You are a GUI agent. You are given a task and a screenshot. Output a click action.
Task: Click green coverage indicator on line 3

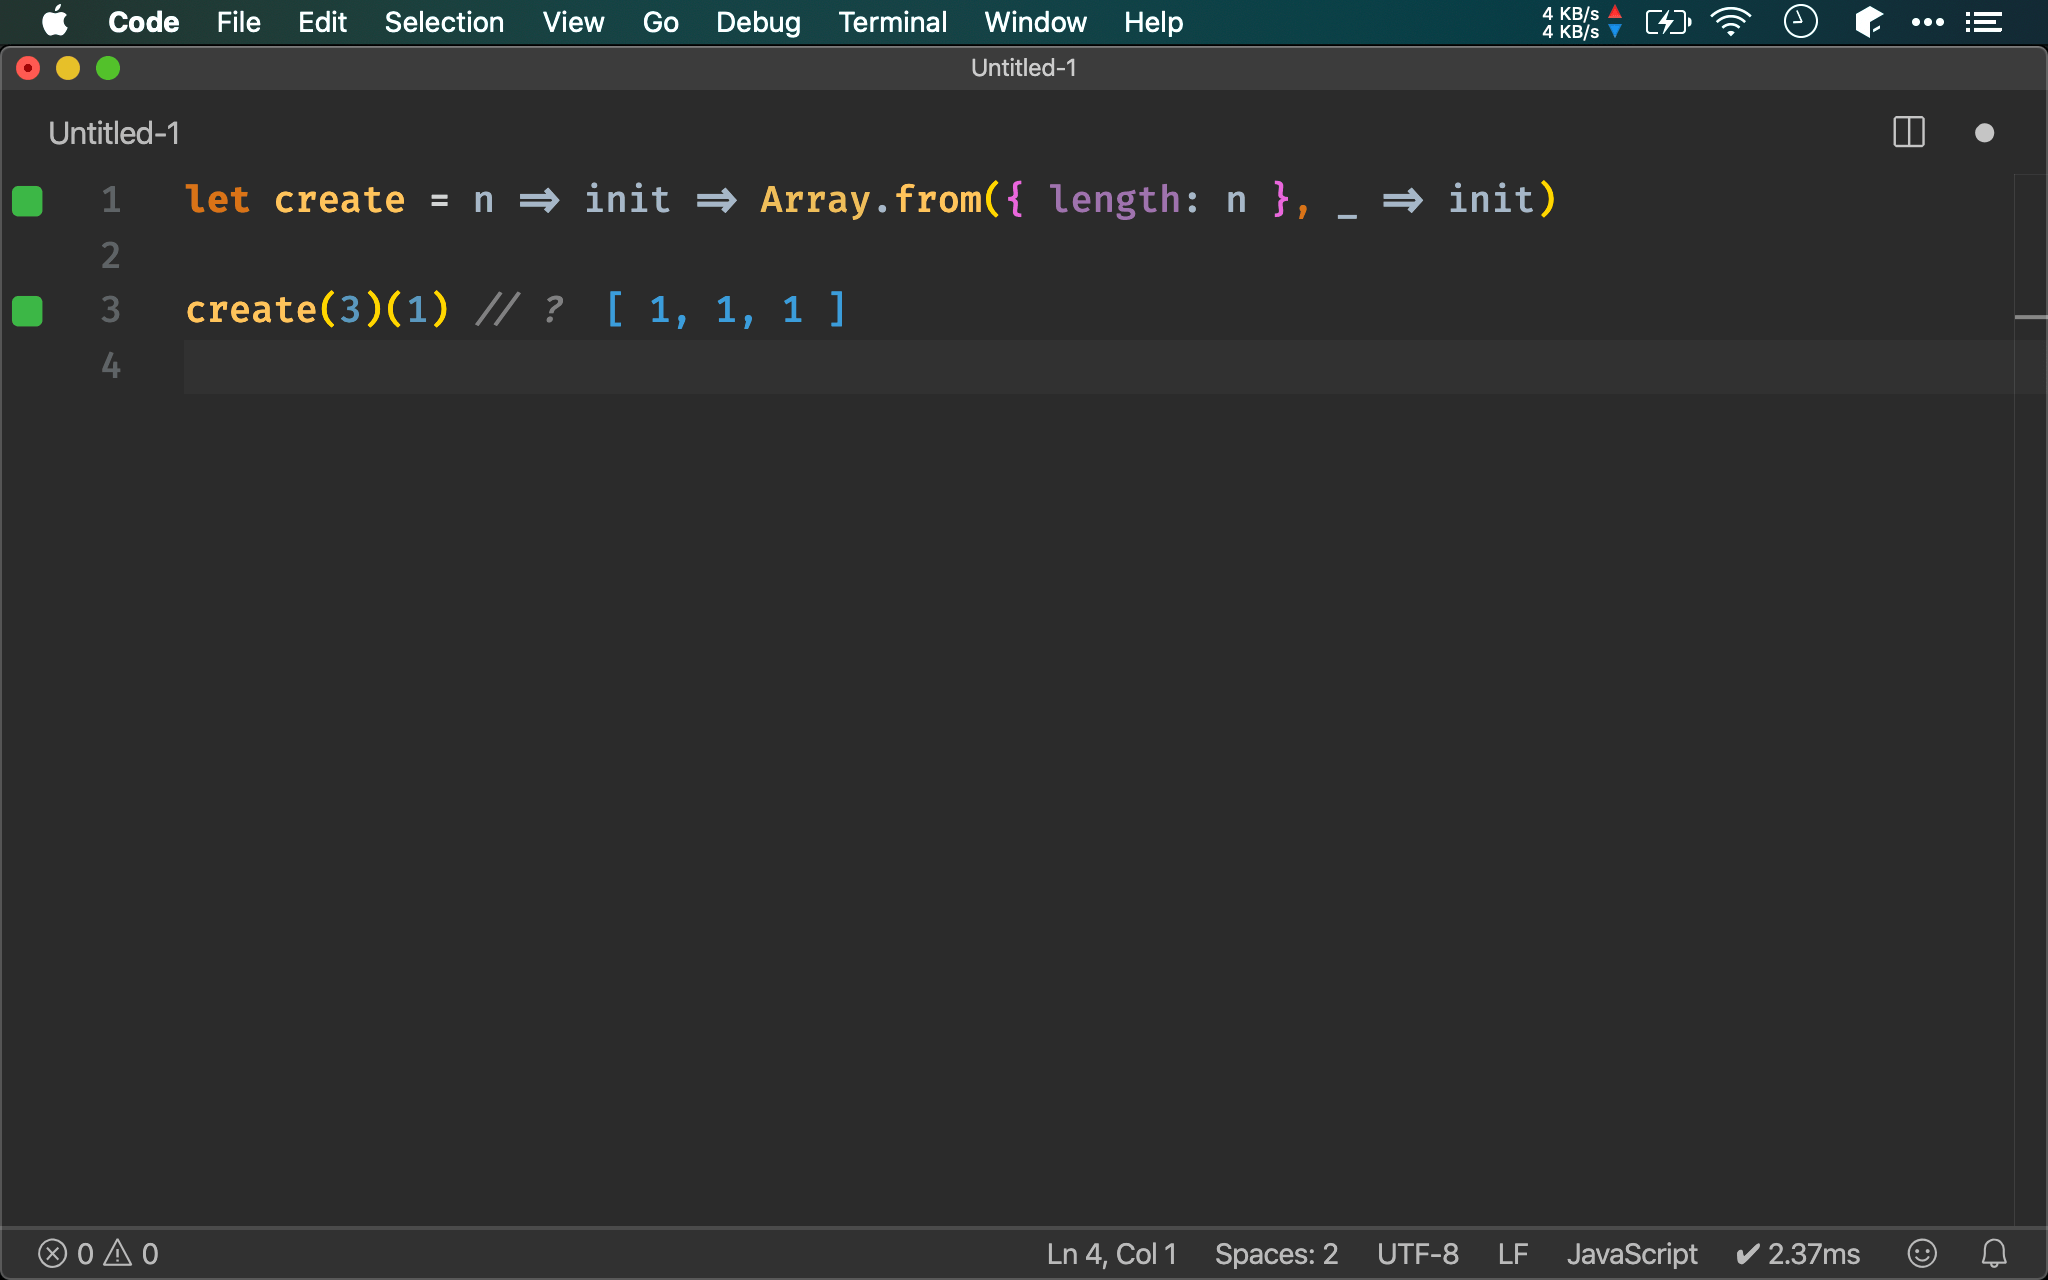[x=27, y=311]
